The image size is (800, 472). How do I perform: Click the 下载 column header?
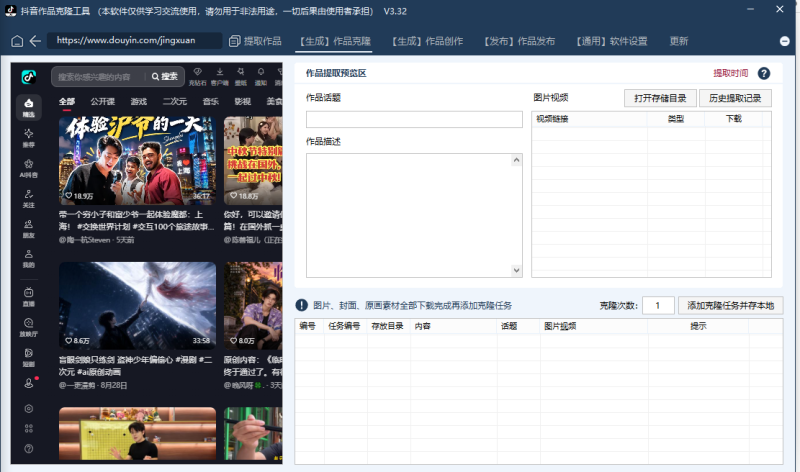click(x=734, y=119)
